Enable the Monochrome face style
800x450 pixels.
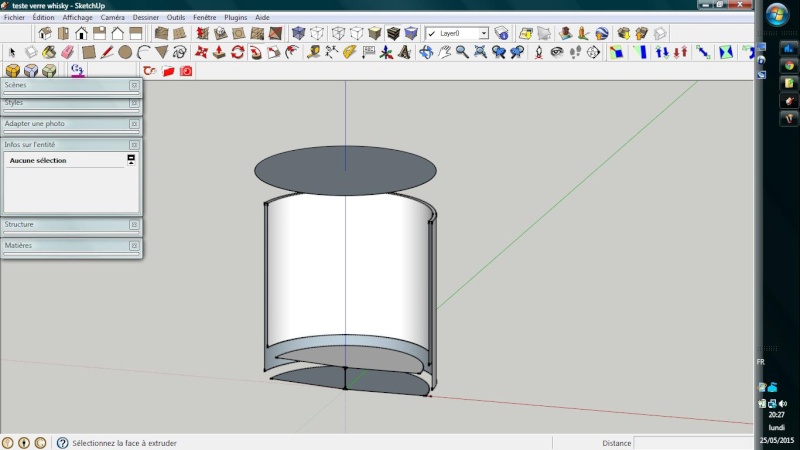coord(411,34)
